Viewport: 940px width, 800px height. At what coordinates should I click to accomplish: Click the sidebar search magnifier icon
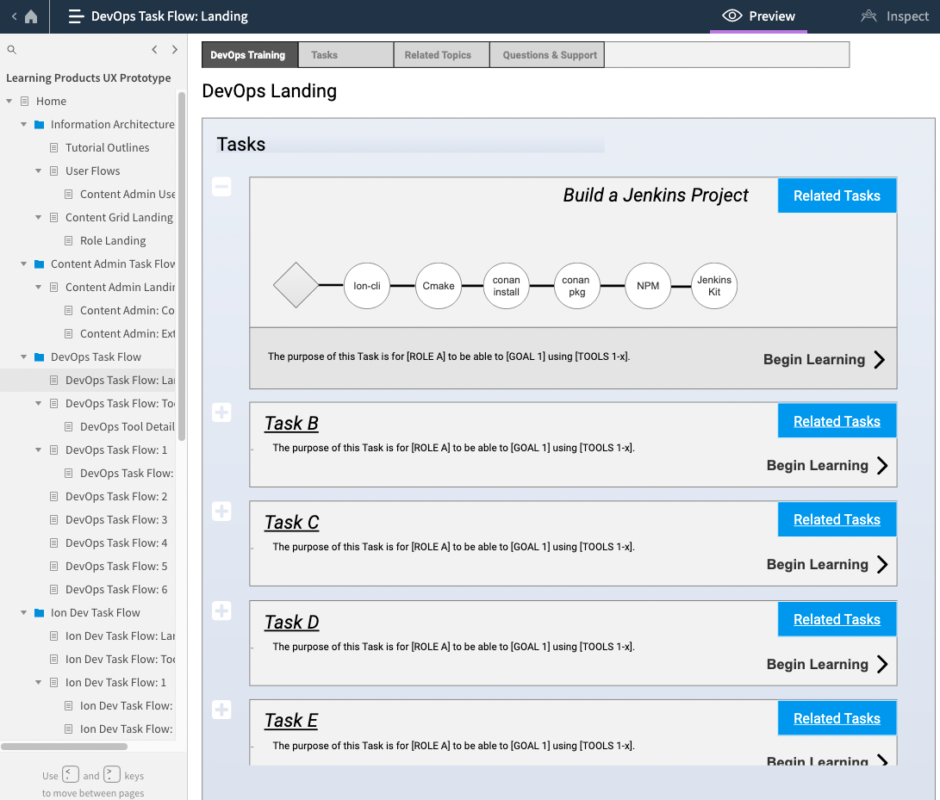[x=11, y=50]
